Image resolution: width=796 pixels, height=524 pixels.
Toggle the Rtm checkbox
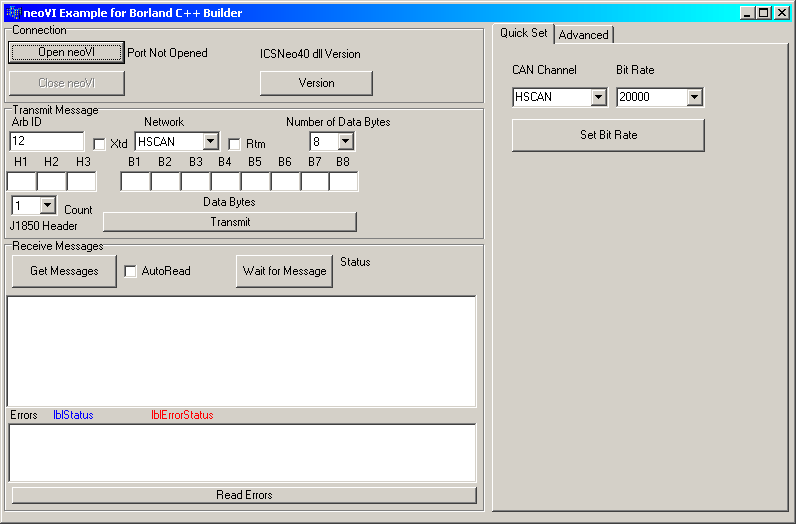tap(234, 144)
